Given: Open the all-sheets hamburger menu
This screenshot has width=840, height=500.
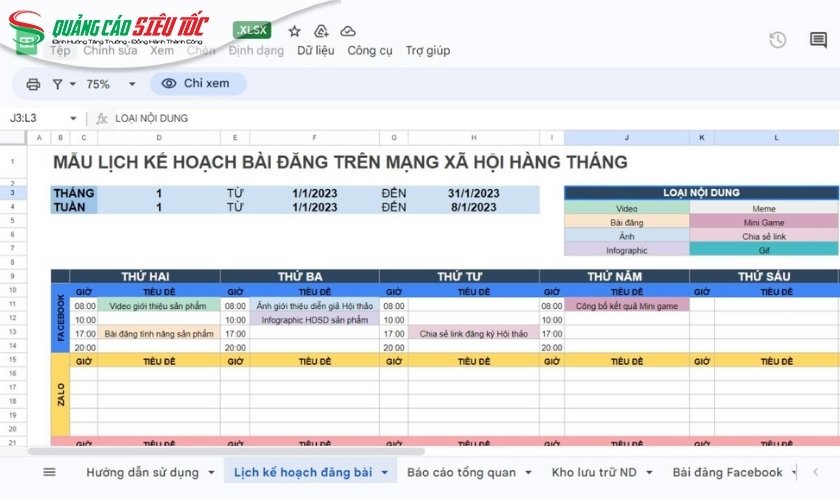Looking at the screenshot, I should tap(49, 472).
